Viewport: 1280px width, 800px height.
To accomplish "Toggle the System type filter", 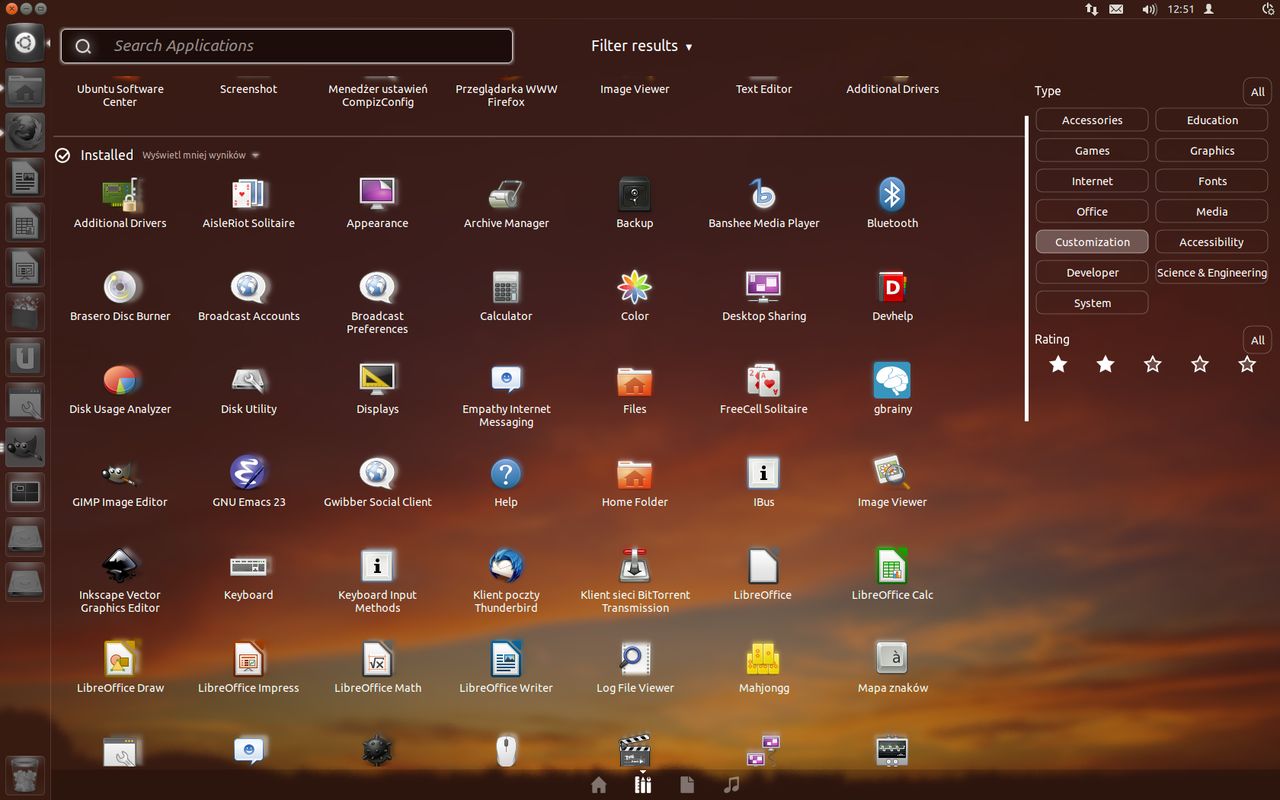I will point(1092,303).
